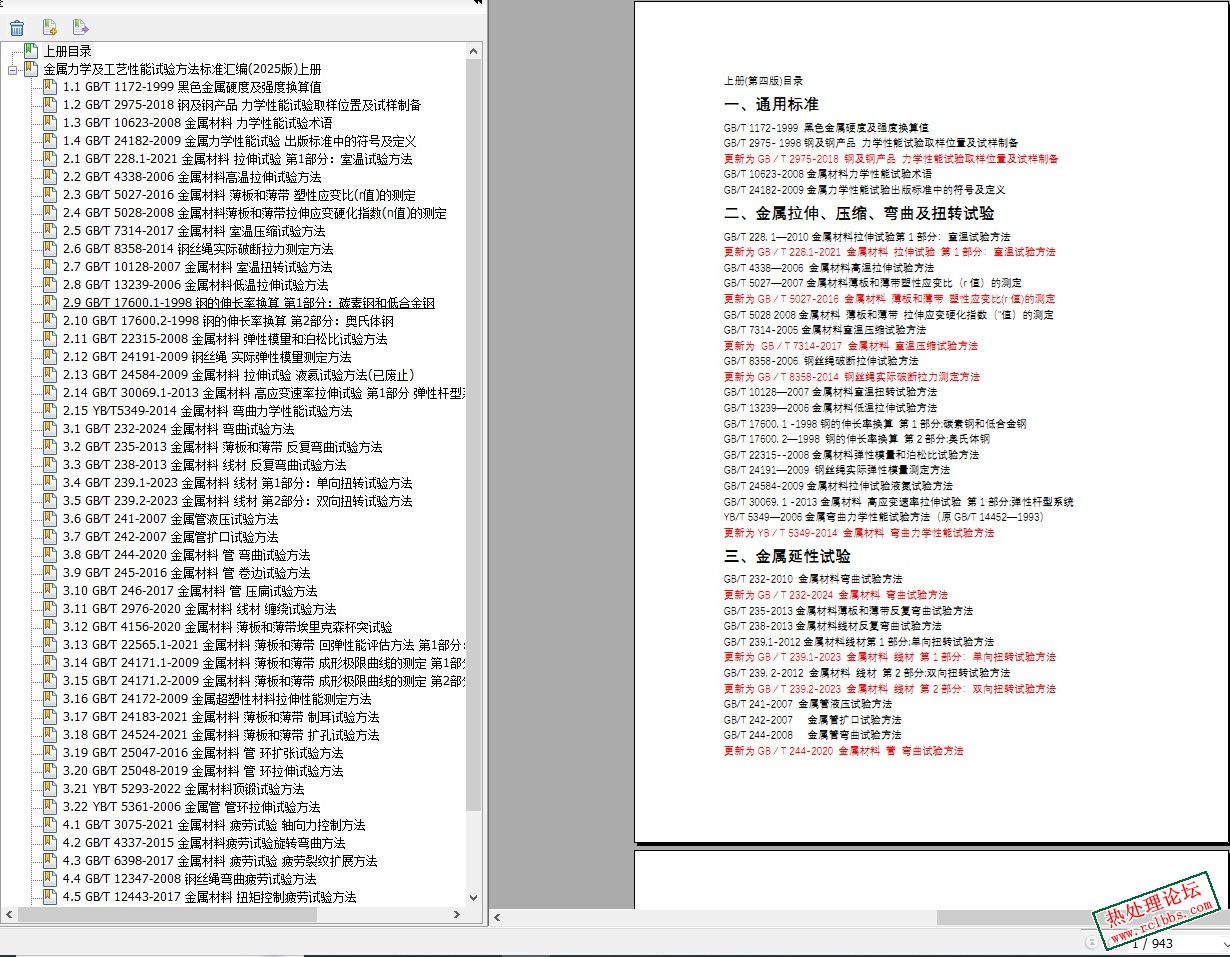Open bookmark 2.1 GB/T 228.1-2021 拉伸试验
The width and height of the screenshot is (1230, 957).
click(x=237, y=159)
